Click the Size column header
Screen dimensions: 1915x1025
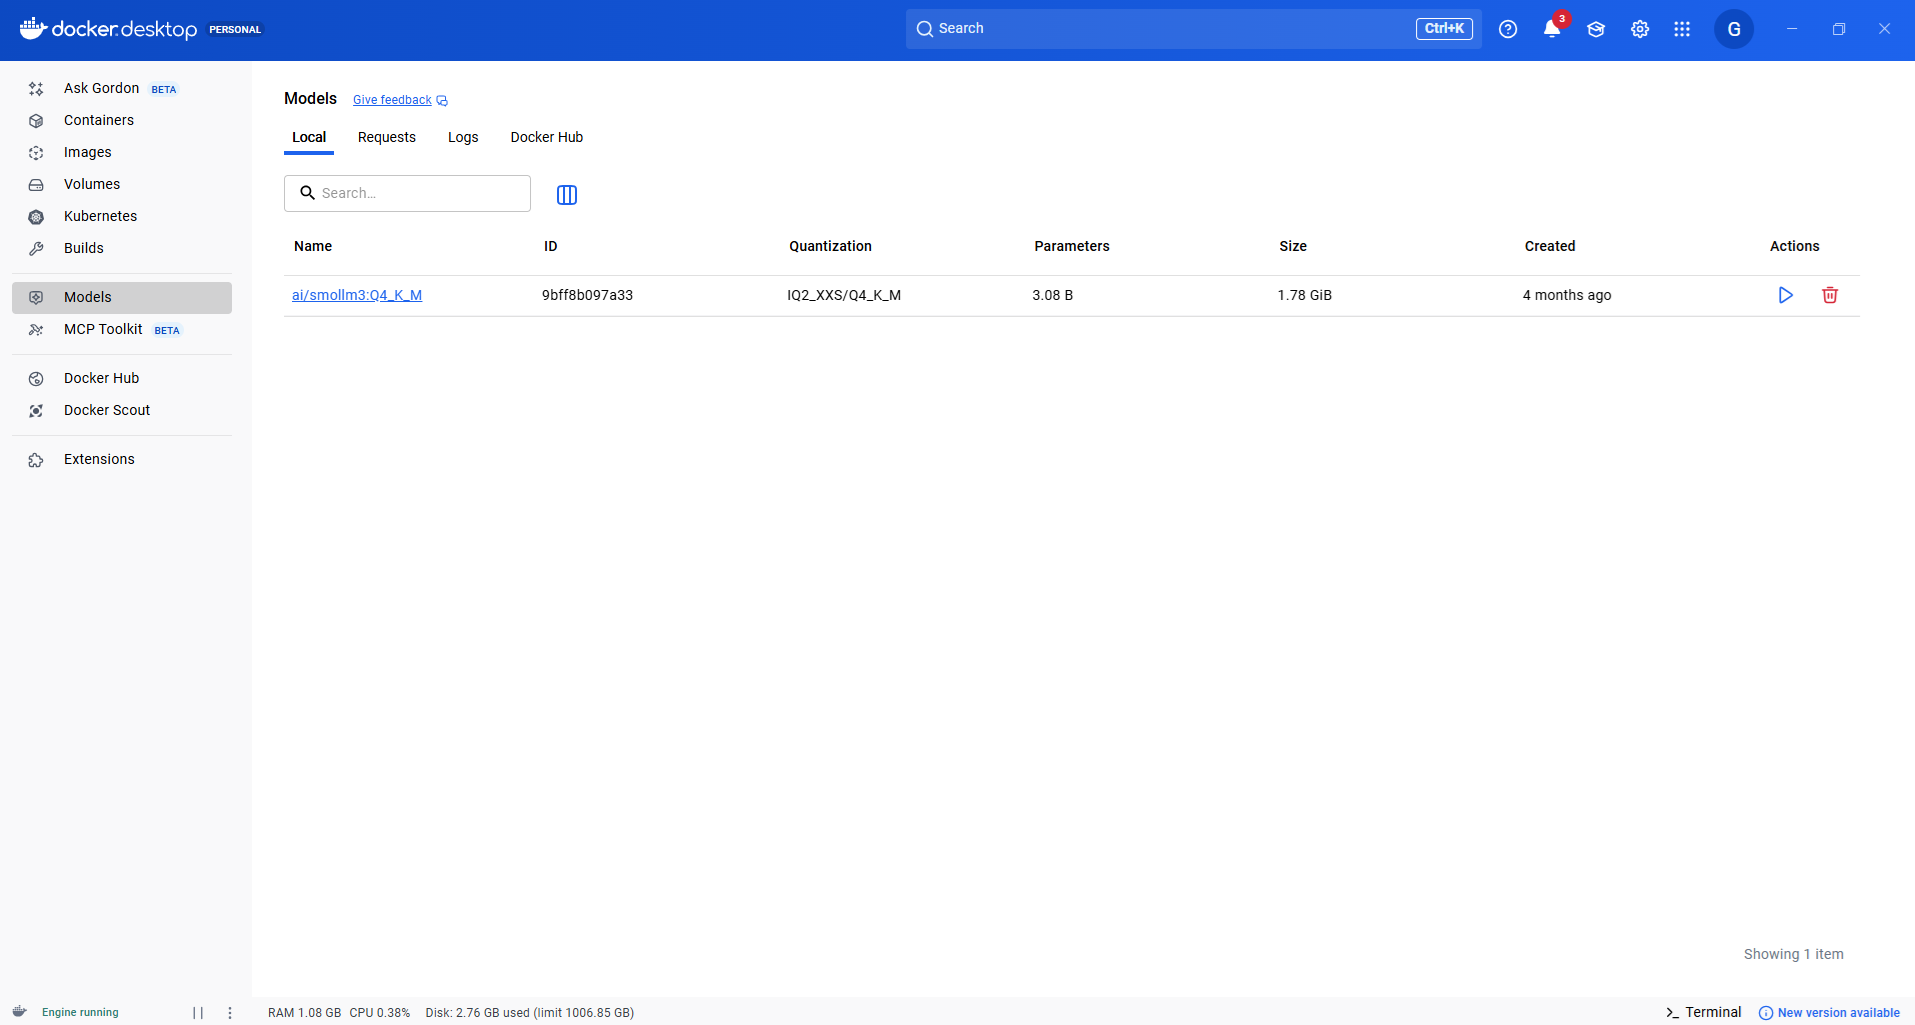[1293, 246]
